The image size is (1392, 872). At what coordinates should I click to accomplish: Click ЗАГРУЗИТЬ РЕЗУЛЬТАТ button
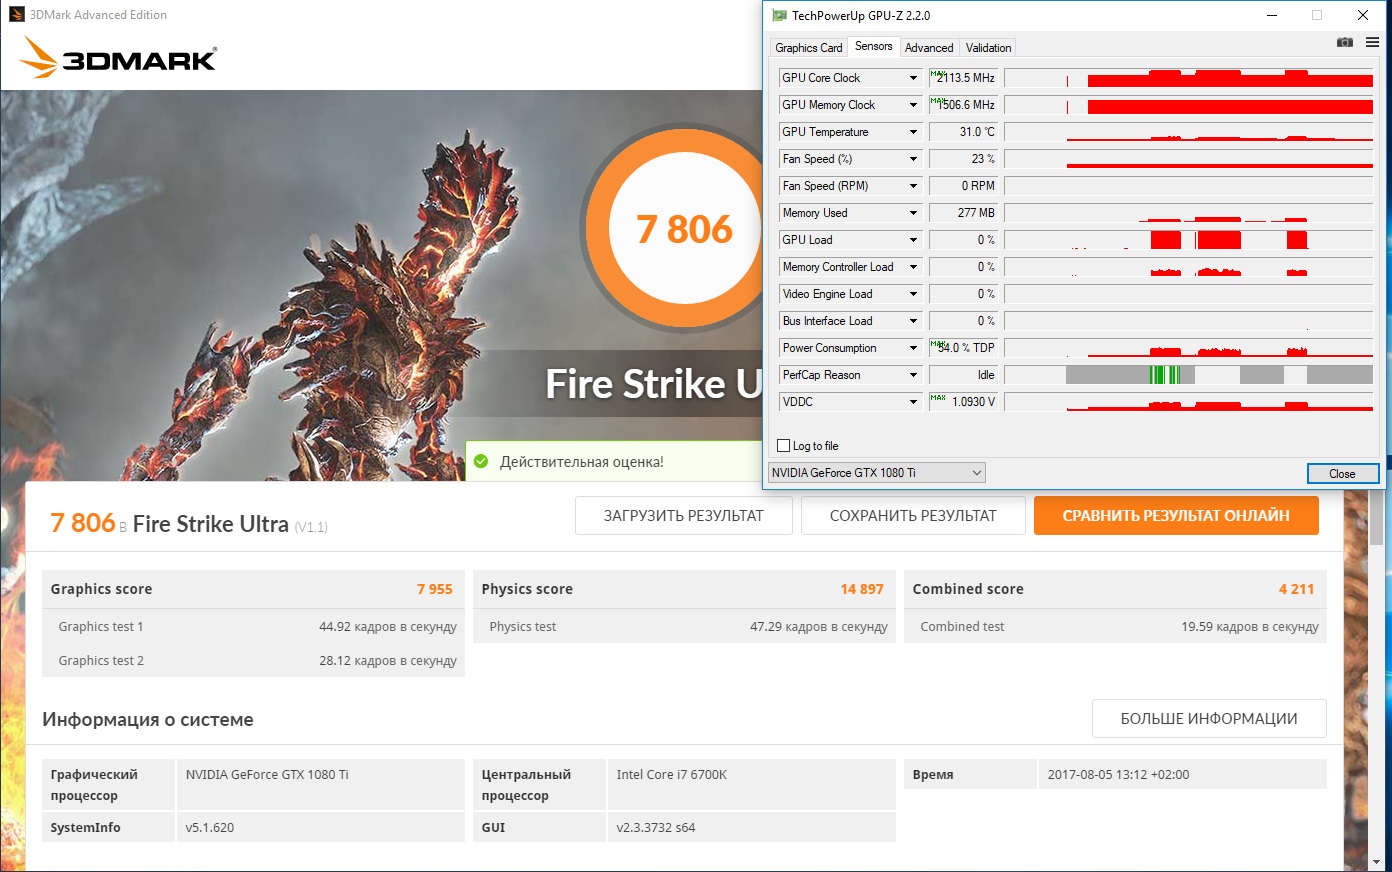684,516
